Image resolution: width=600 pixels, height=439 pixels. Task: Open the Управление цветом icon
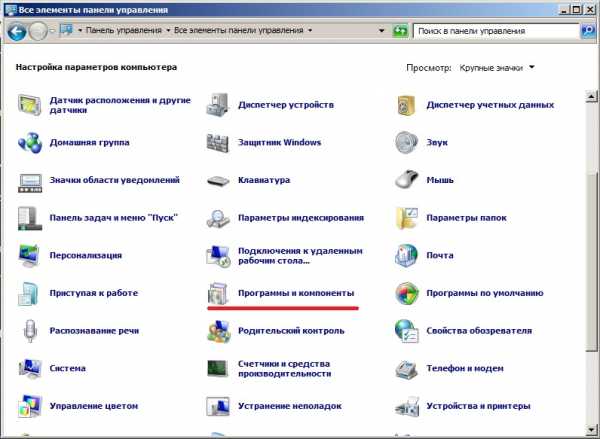click(29, 406)
